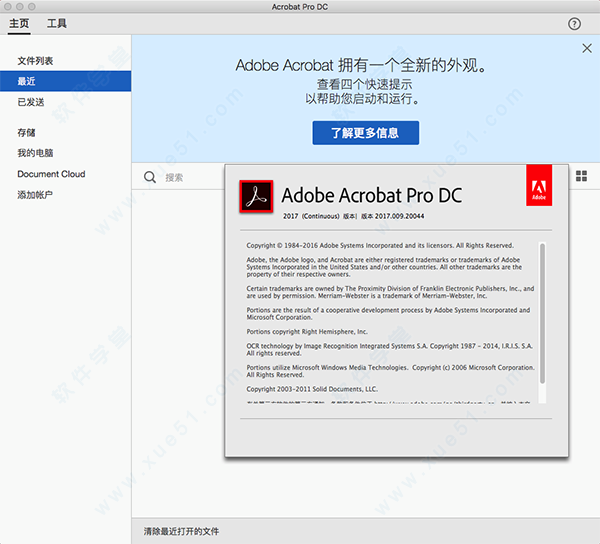This screenshot has width=600, height=544.
Task: Click the 存储 section header
Action: click(26, 133)
